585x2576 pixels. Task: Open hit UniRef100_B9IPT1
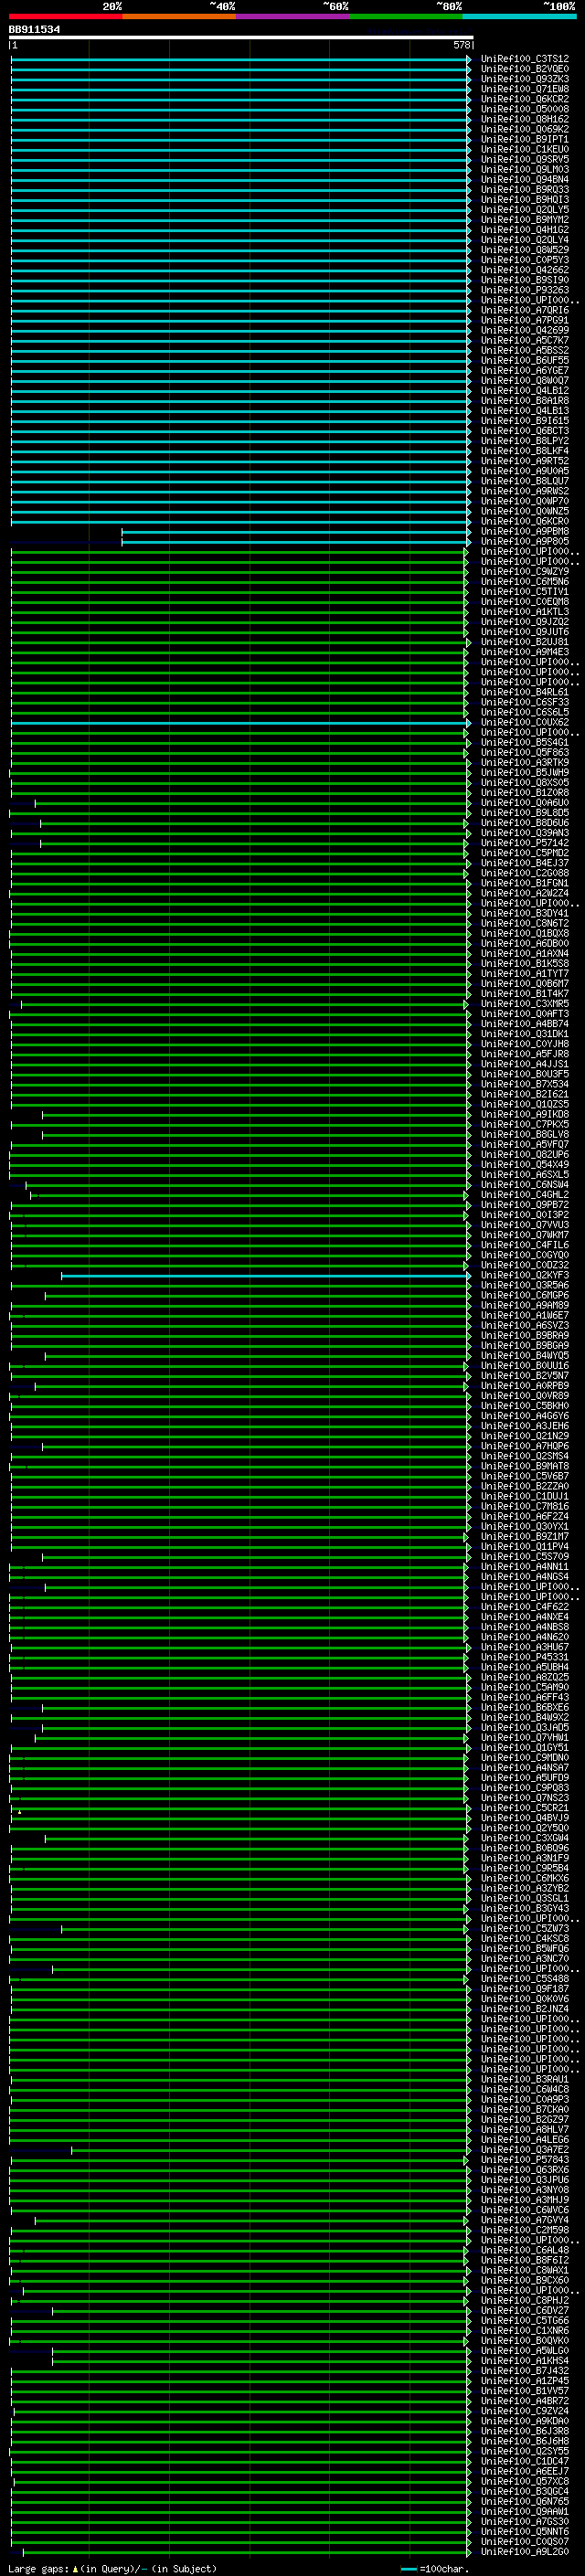pyautogui.click(x=524, y=139)
